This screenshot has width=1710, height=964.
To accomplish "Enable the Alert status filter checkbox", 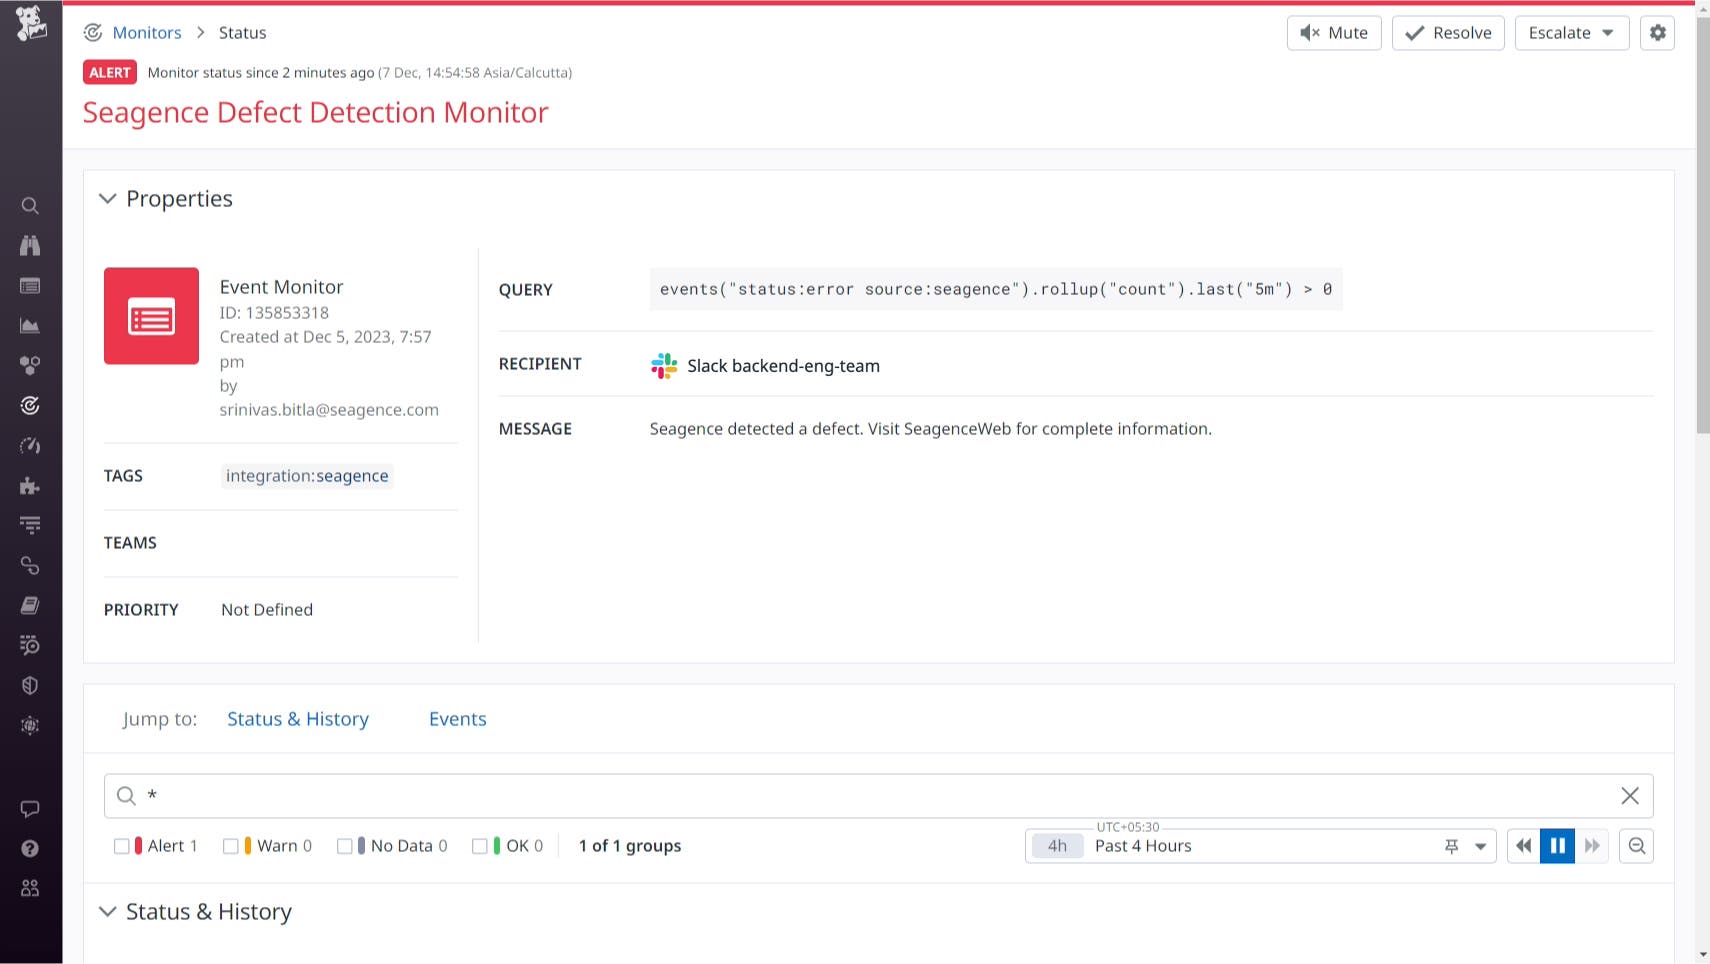I will [123, 845].
